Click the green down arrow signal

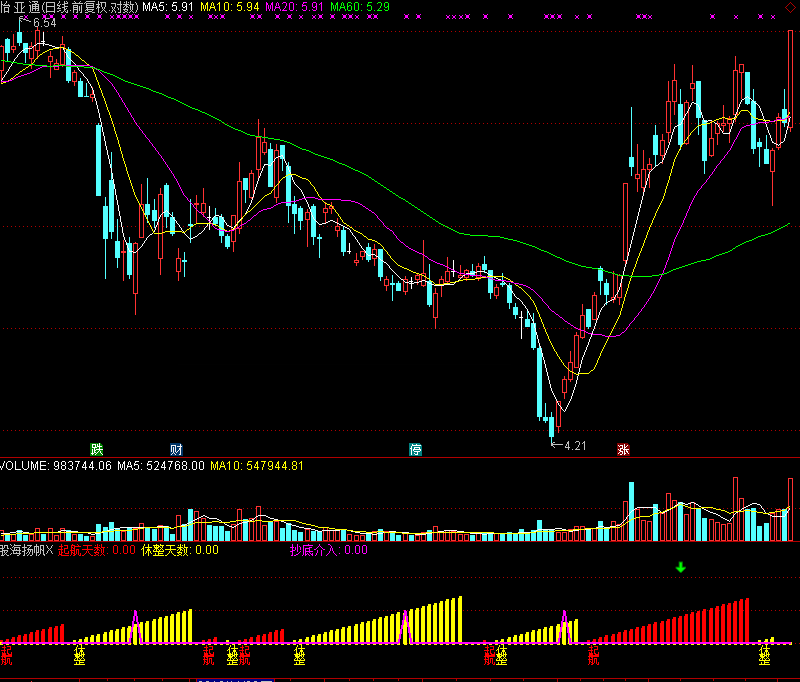click(x=681, y=568)
